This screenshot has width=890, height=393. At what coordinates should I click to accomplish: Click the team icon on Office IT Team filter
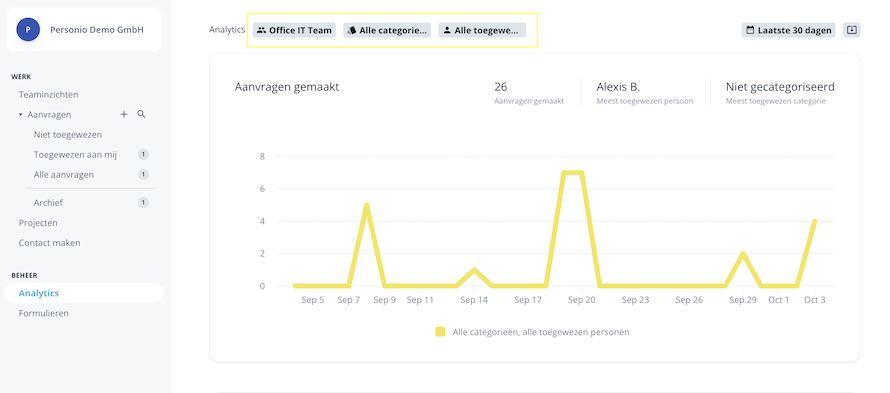261,30
